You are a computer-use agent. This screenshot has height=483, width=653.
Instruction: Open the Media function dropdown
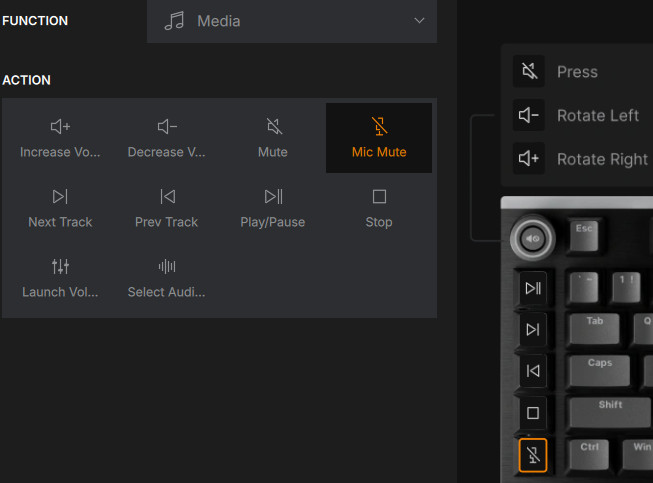(292, 21)
